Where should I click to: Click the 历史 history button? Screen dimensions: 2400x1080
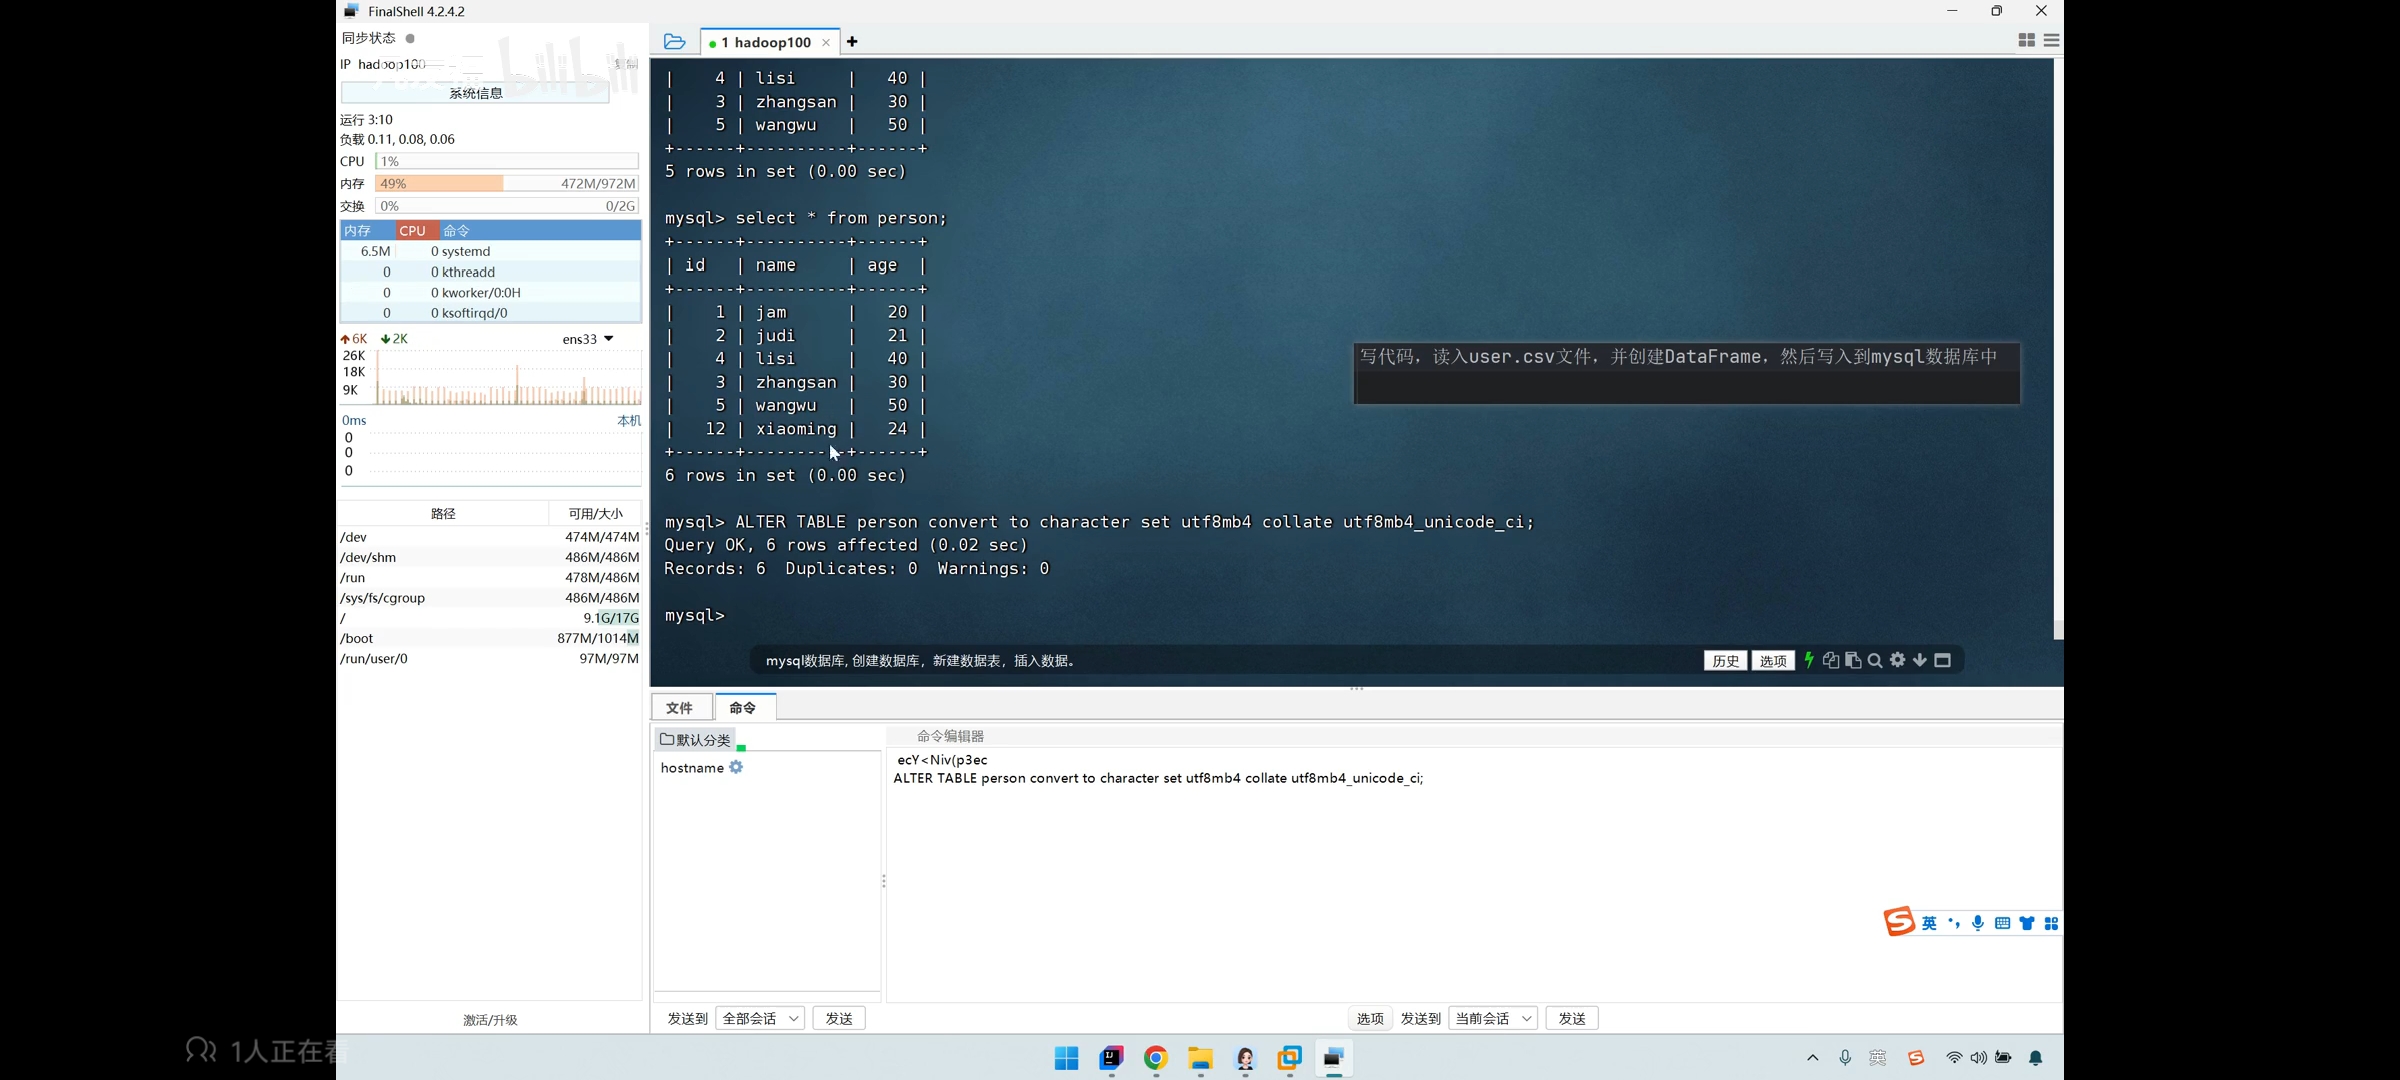click(x=1725, y=661)
